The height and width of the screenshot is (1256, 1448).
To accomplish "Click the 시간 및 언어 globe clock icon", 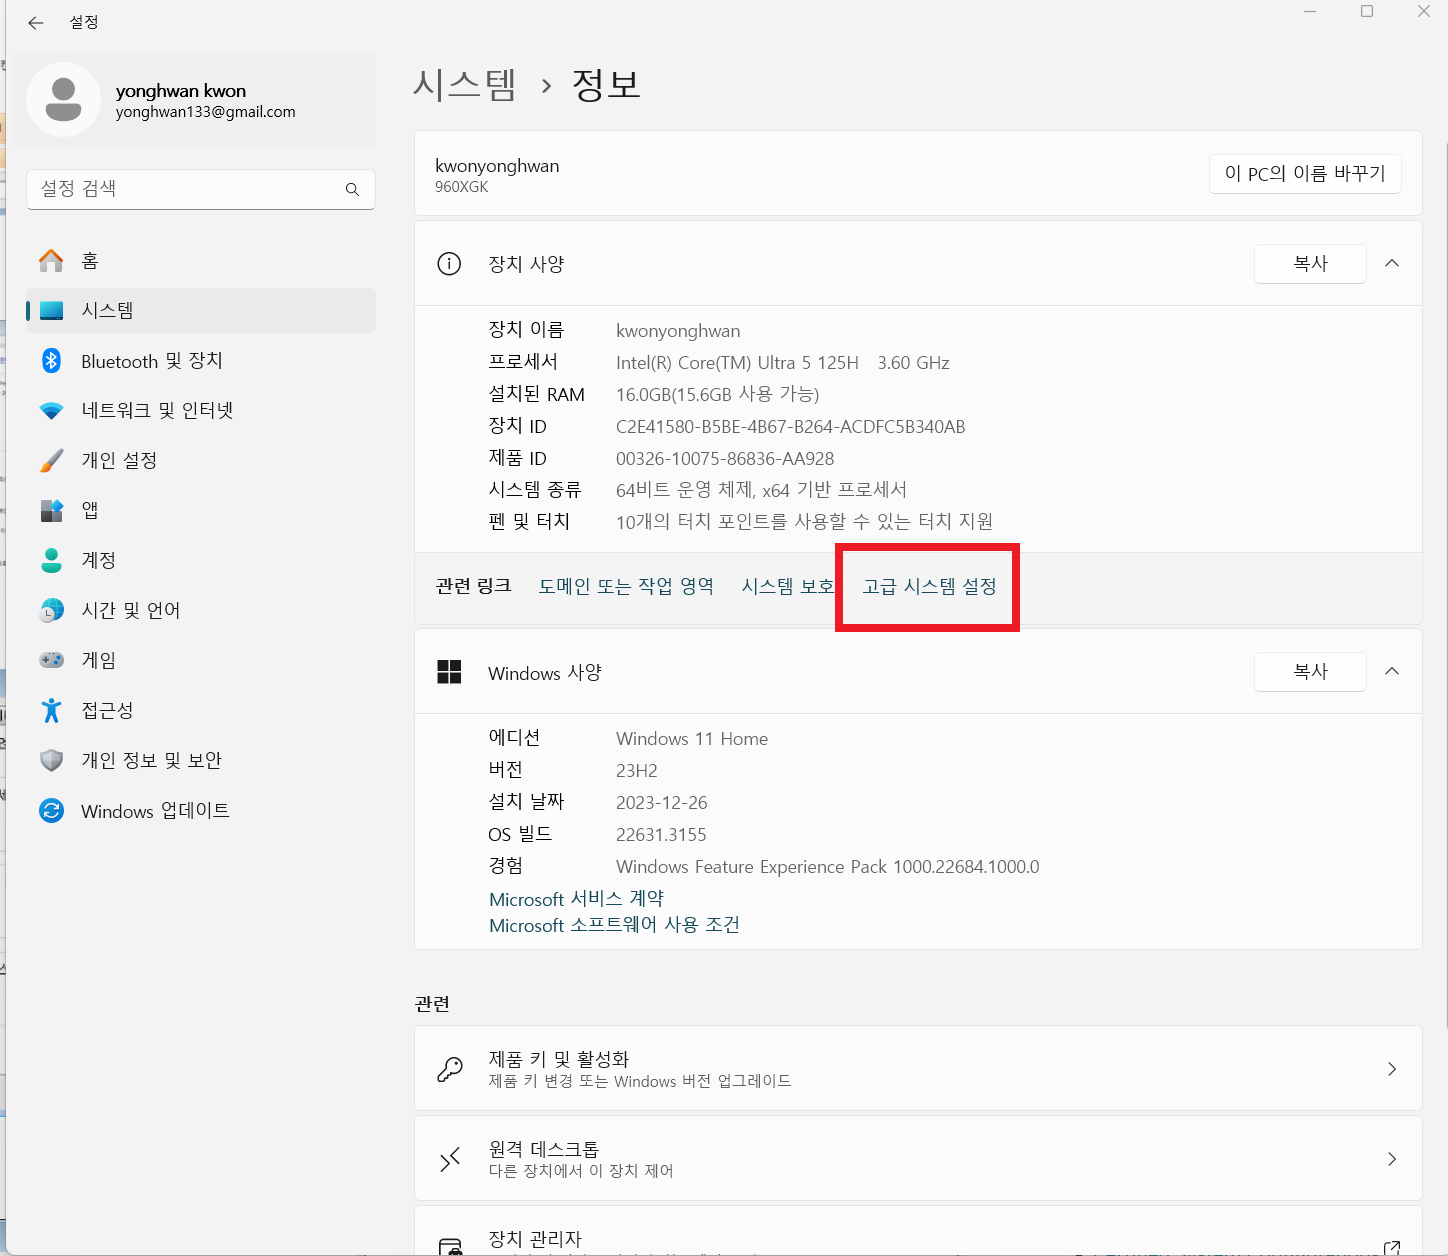I will 51,610.
